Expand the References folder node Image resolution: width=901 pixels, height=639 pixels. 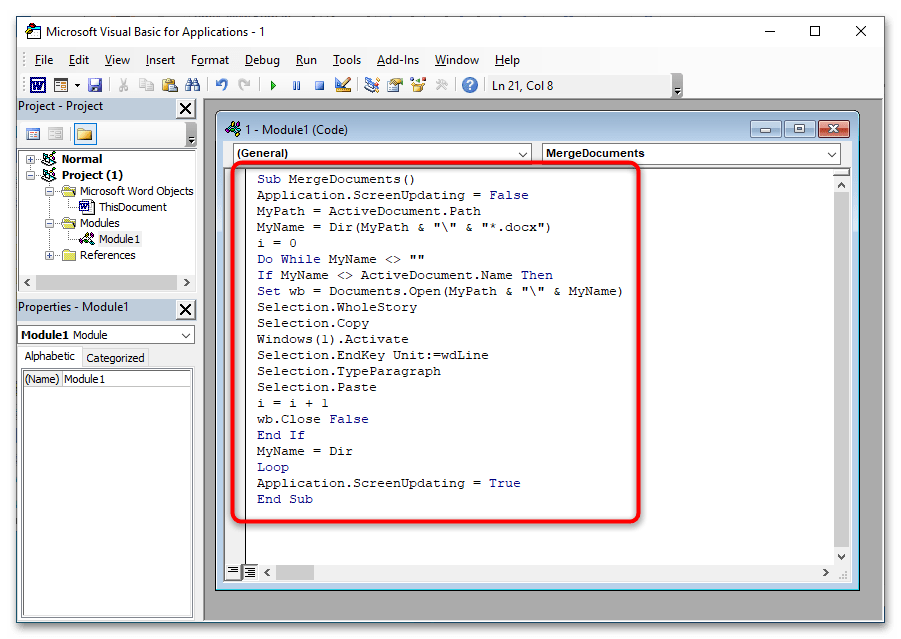[x=50, y=255]
